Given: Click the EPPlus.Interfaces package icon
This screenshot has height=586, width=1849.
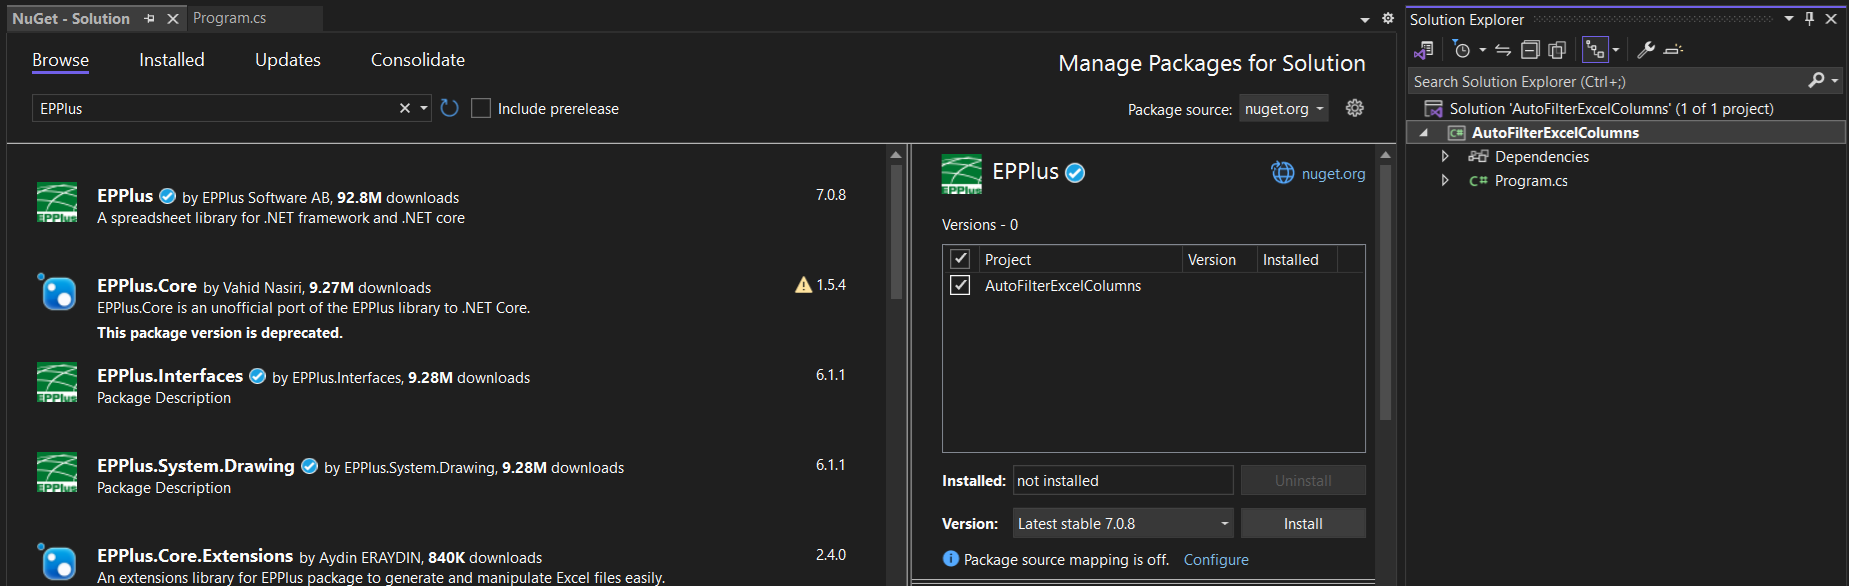Looking at the screenshot, I should click(x=57, y=382).
